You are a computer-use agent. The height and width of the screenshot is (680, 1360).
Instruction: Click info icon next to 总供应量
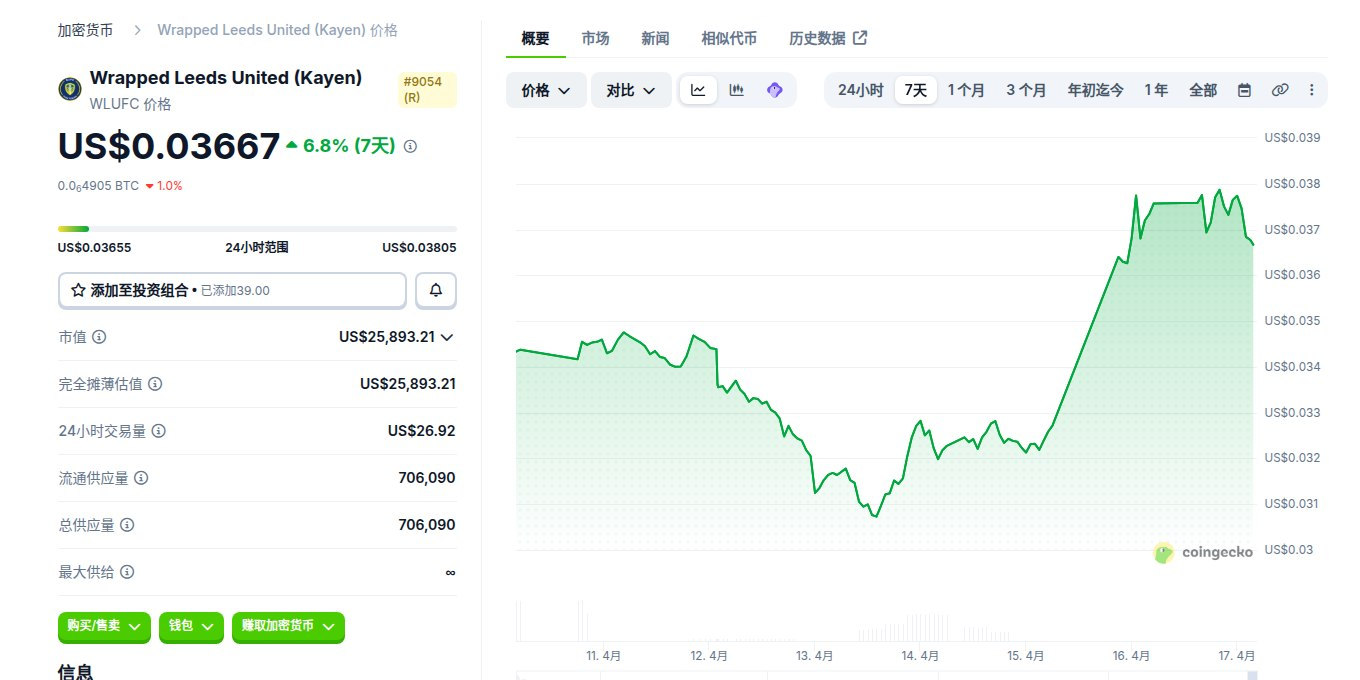tap(127, 525)
